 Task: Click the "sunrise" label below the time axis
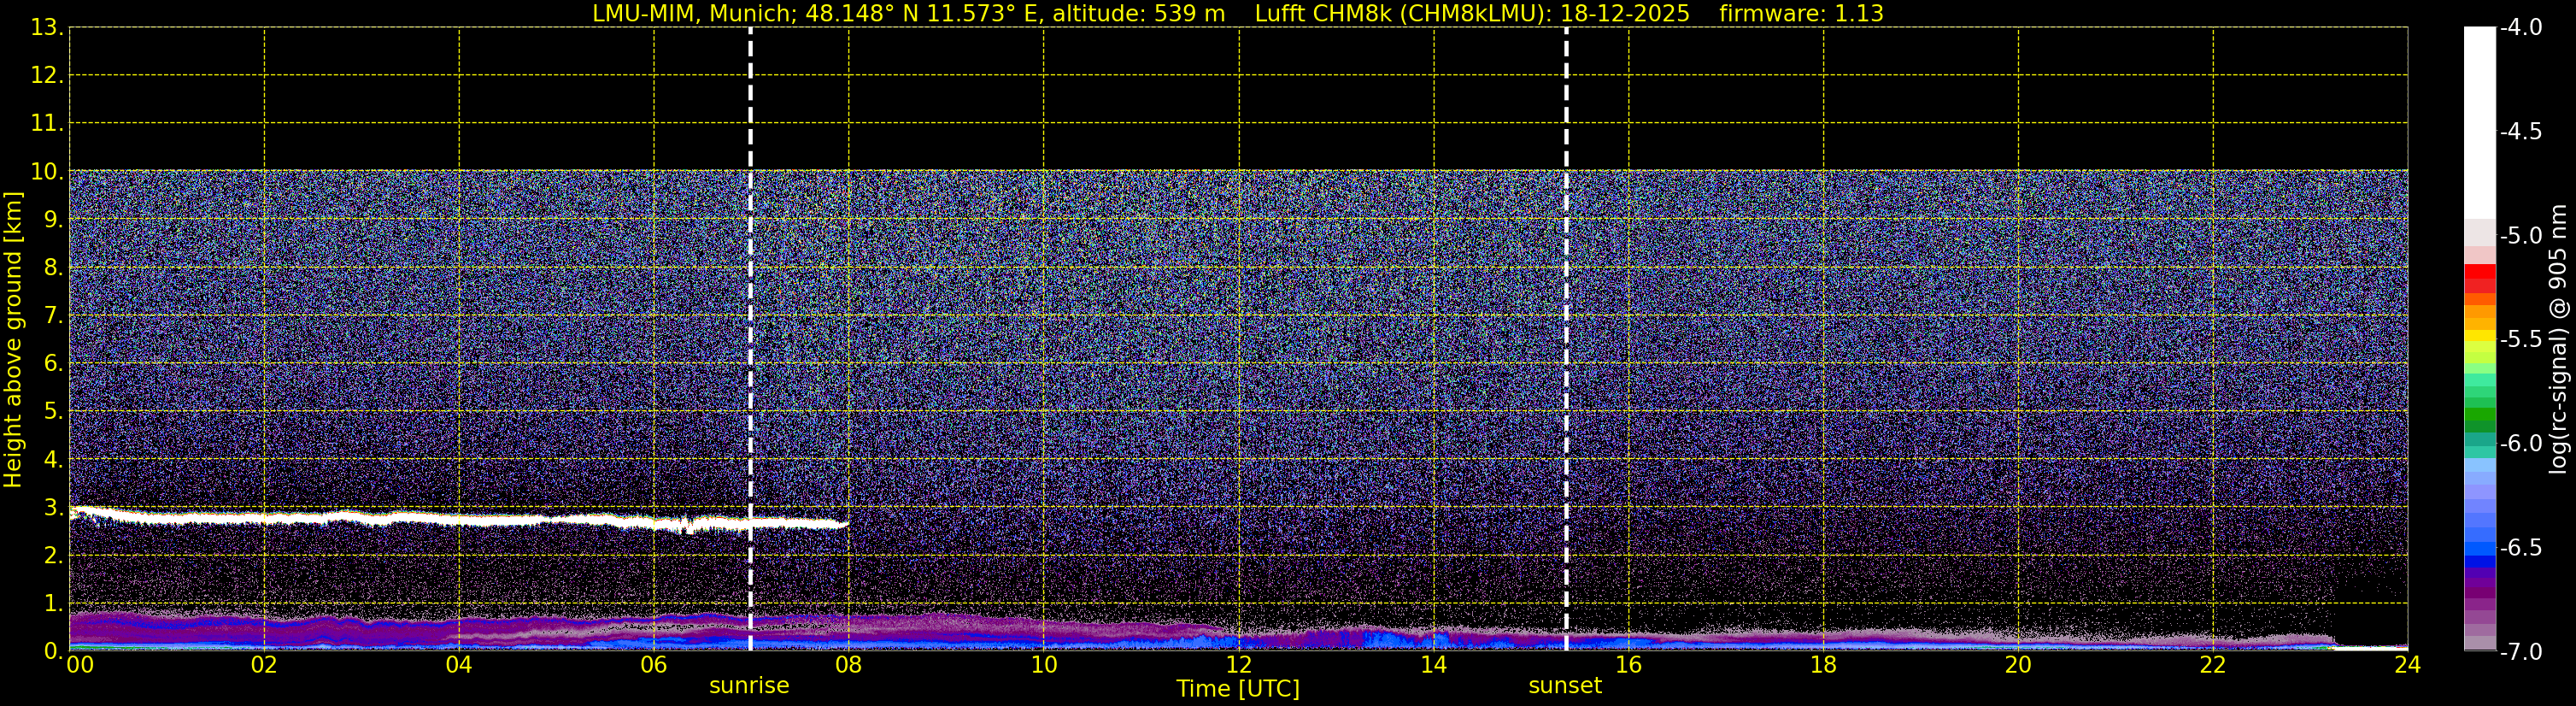click(749, 686)
